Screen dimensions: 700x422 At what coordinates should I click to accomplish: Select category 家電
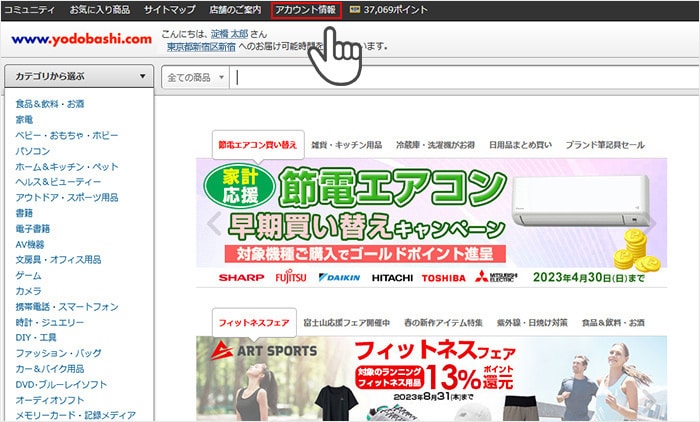[24, 120]
